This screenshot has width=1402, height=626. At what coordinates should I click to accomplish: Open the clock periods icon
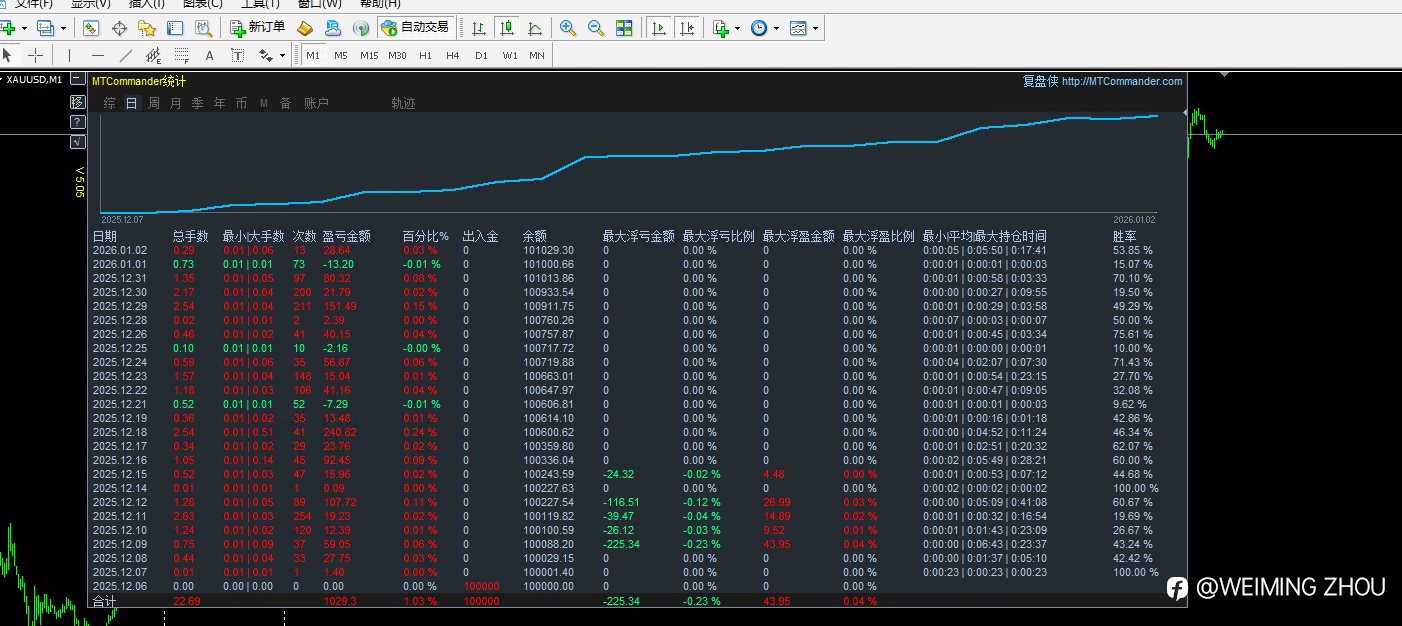coord(759,28)
